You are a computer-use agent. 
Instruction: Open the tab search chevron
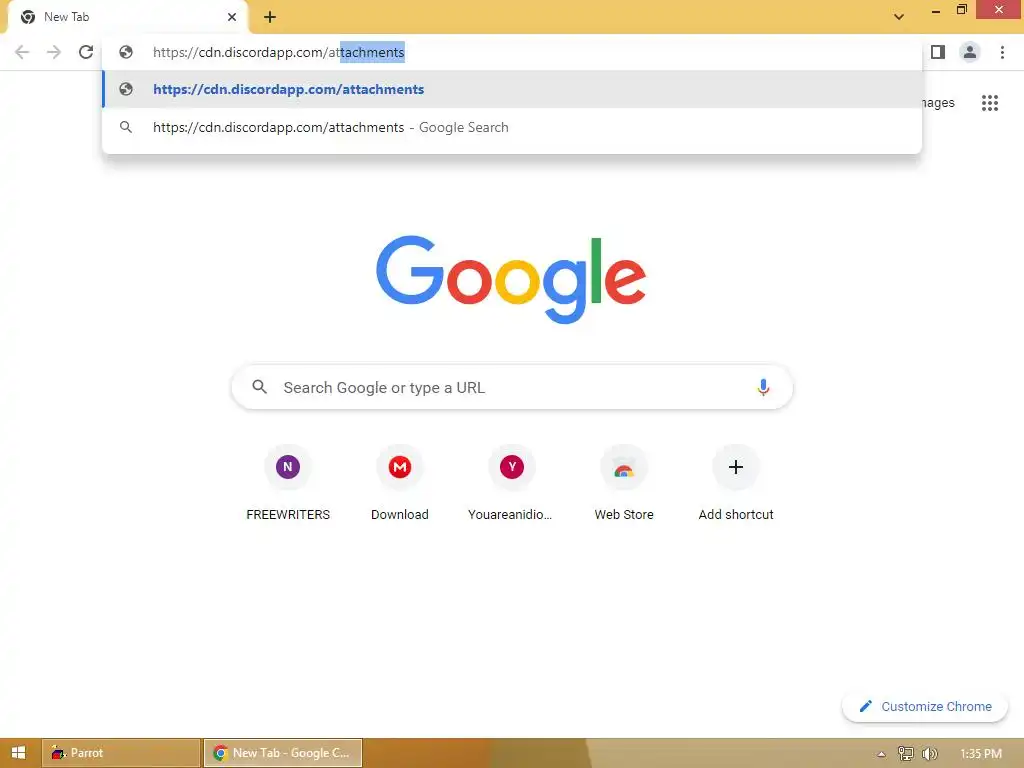pos(899,17)
